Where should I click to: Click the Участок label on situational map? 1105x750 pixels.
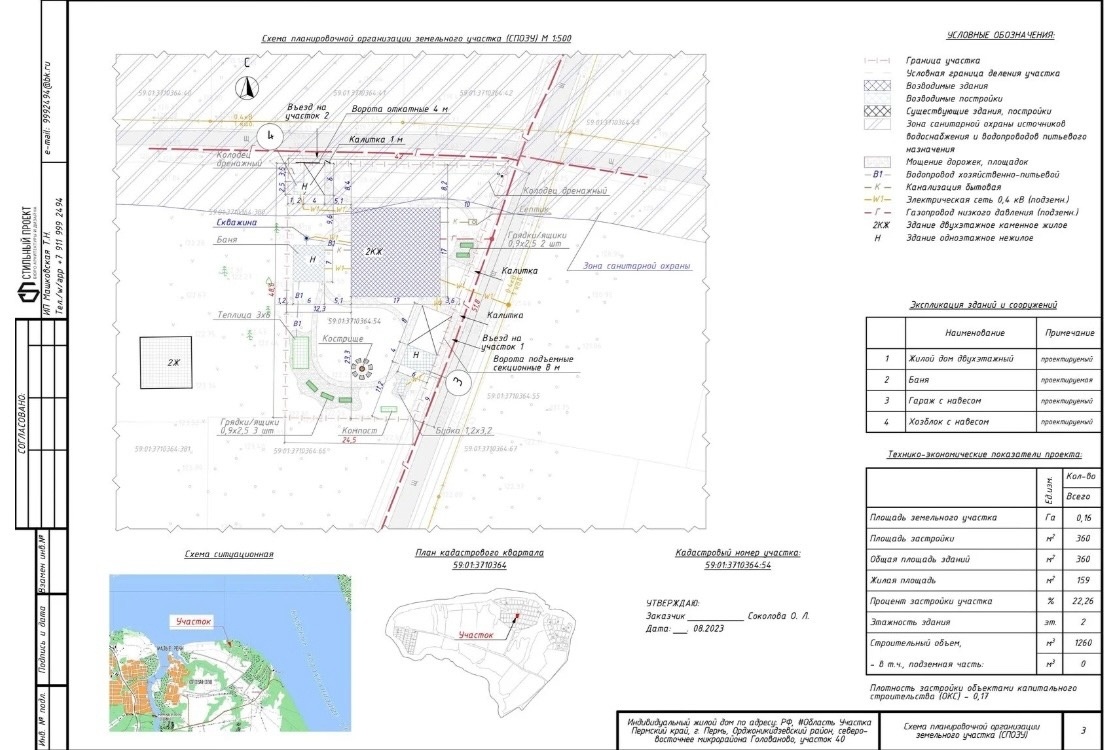(192, 622)
